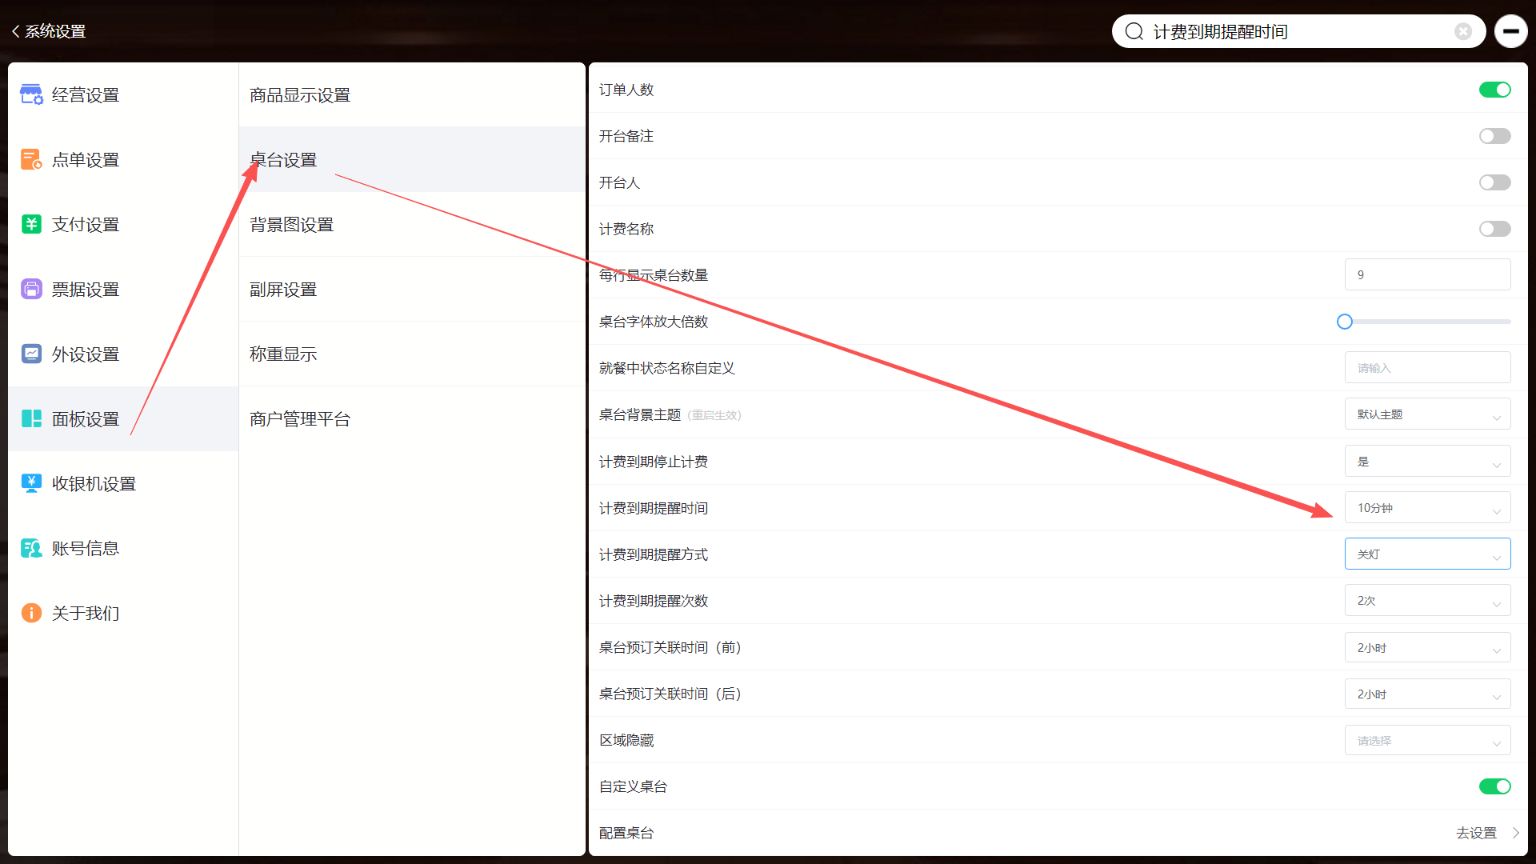
Task: Click the 收银机设置 cash register icon
Action: click(32, 483)
